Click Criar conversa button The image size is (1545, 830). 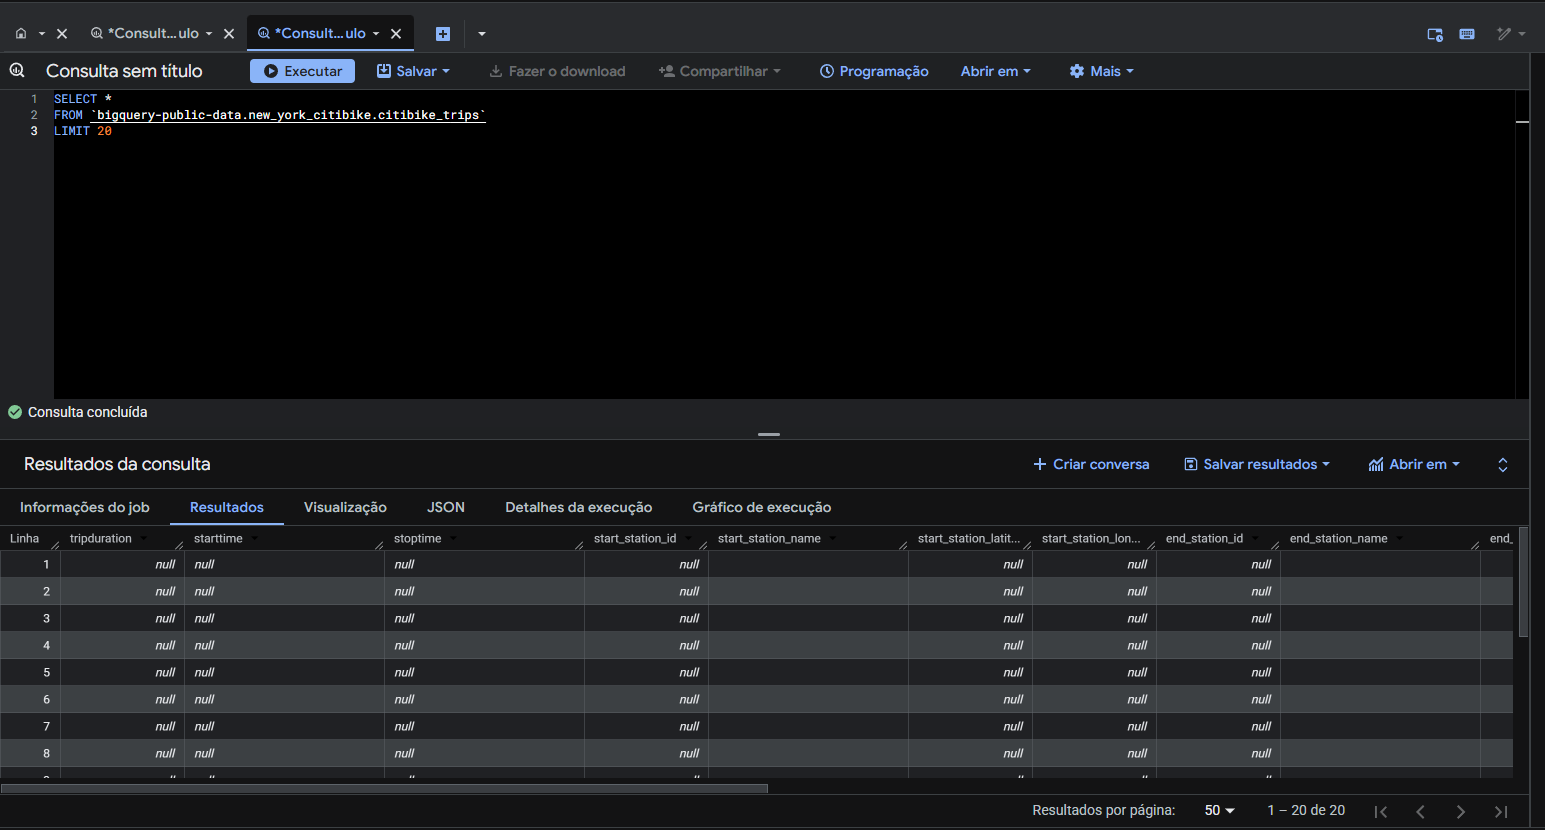(x=1091, y=464)
